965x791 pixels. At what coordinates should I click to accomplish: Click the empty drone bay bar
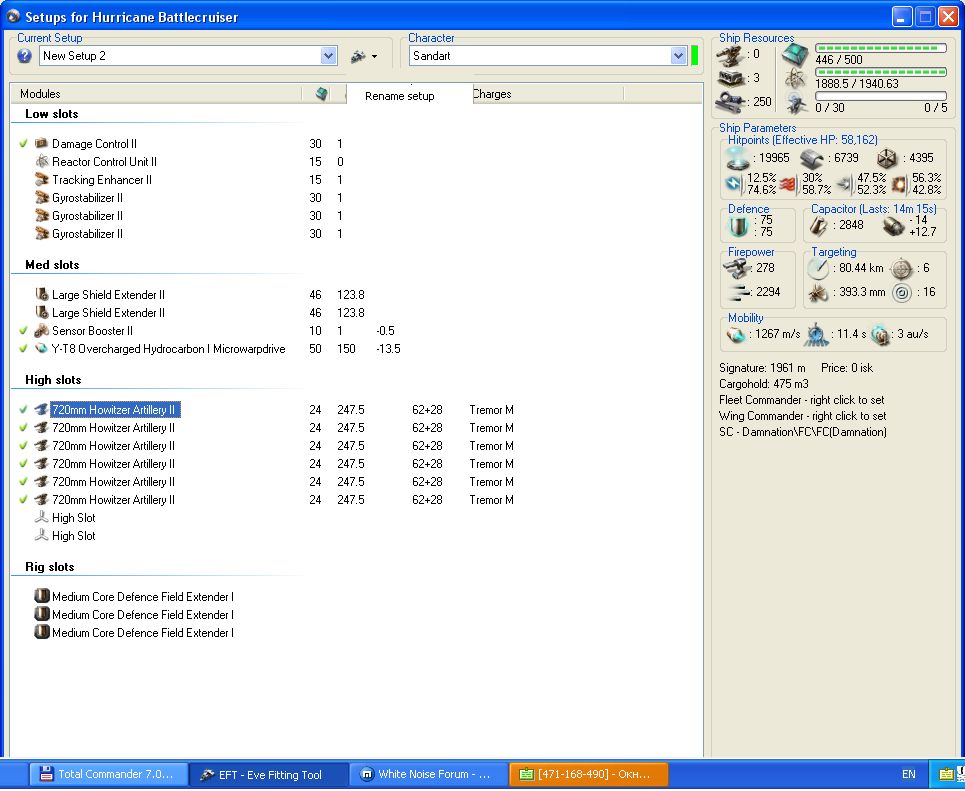881,96
